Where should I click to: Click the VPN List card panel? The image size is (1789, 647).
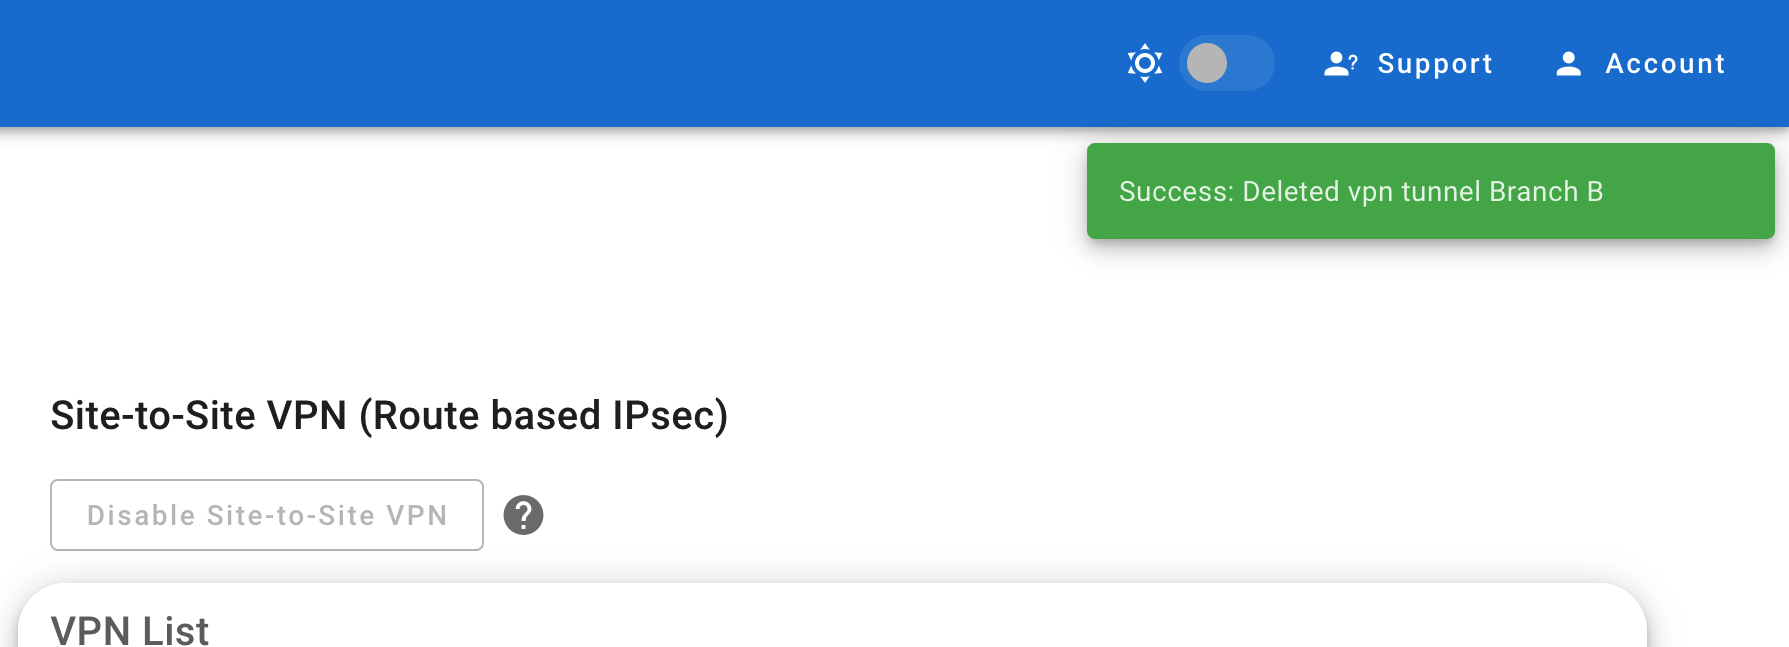pyautogui.click(x=832, y=615)
